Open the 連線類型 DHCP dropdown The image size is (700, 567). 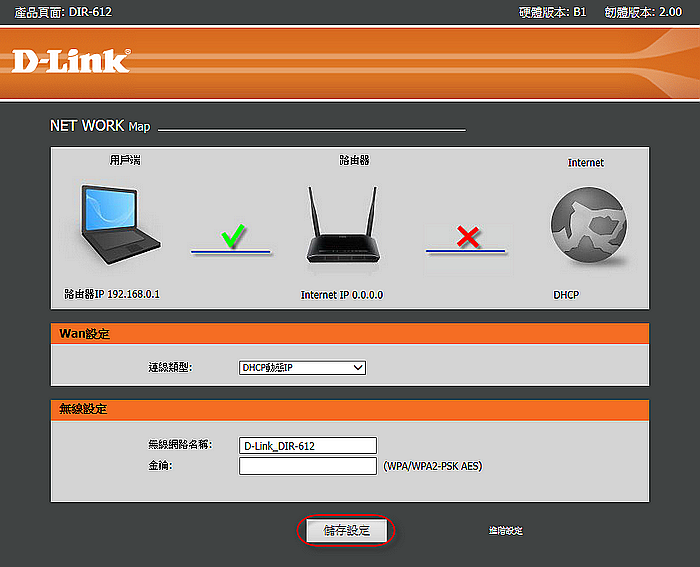pos(303,367)
